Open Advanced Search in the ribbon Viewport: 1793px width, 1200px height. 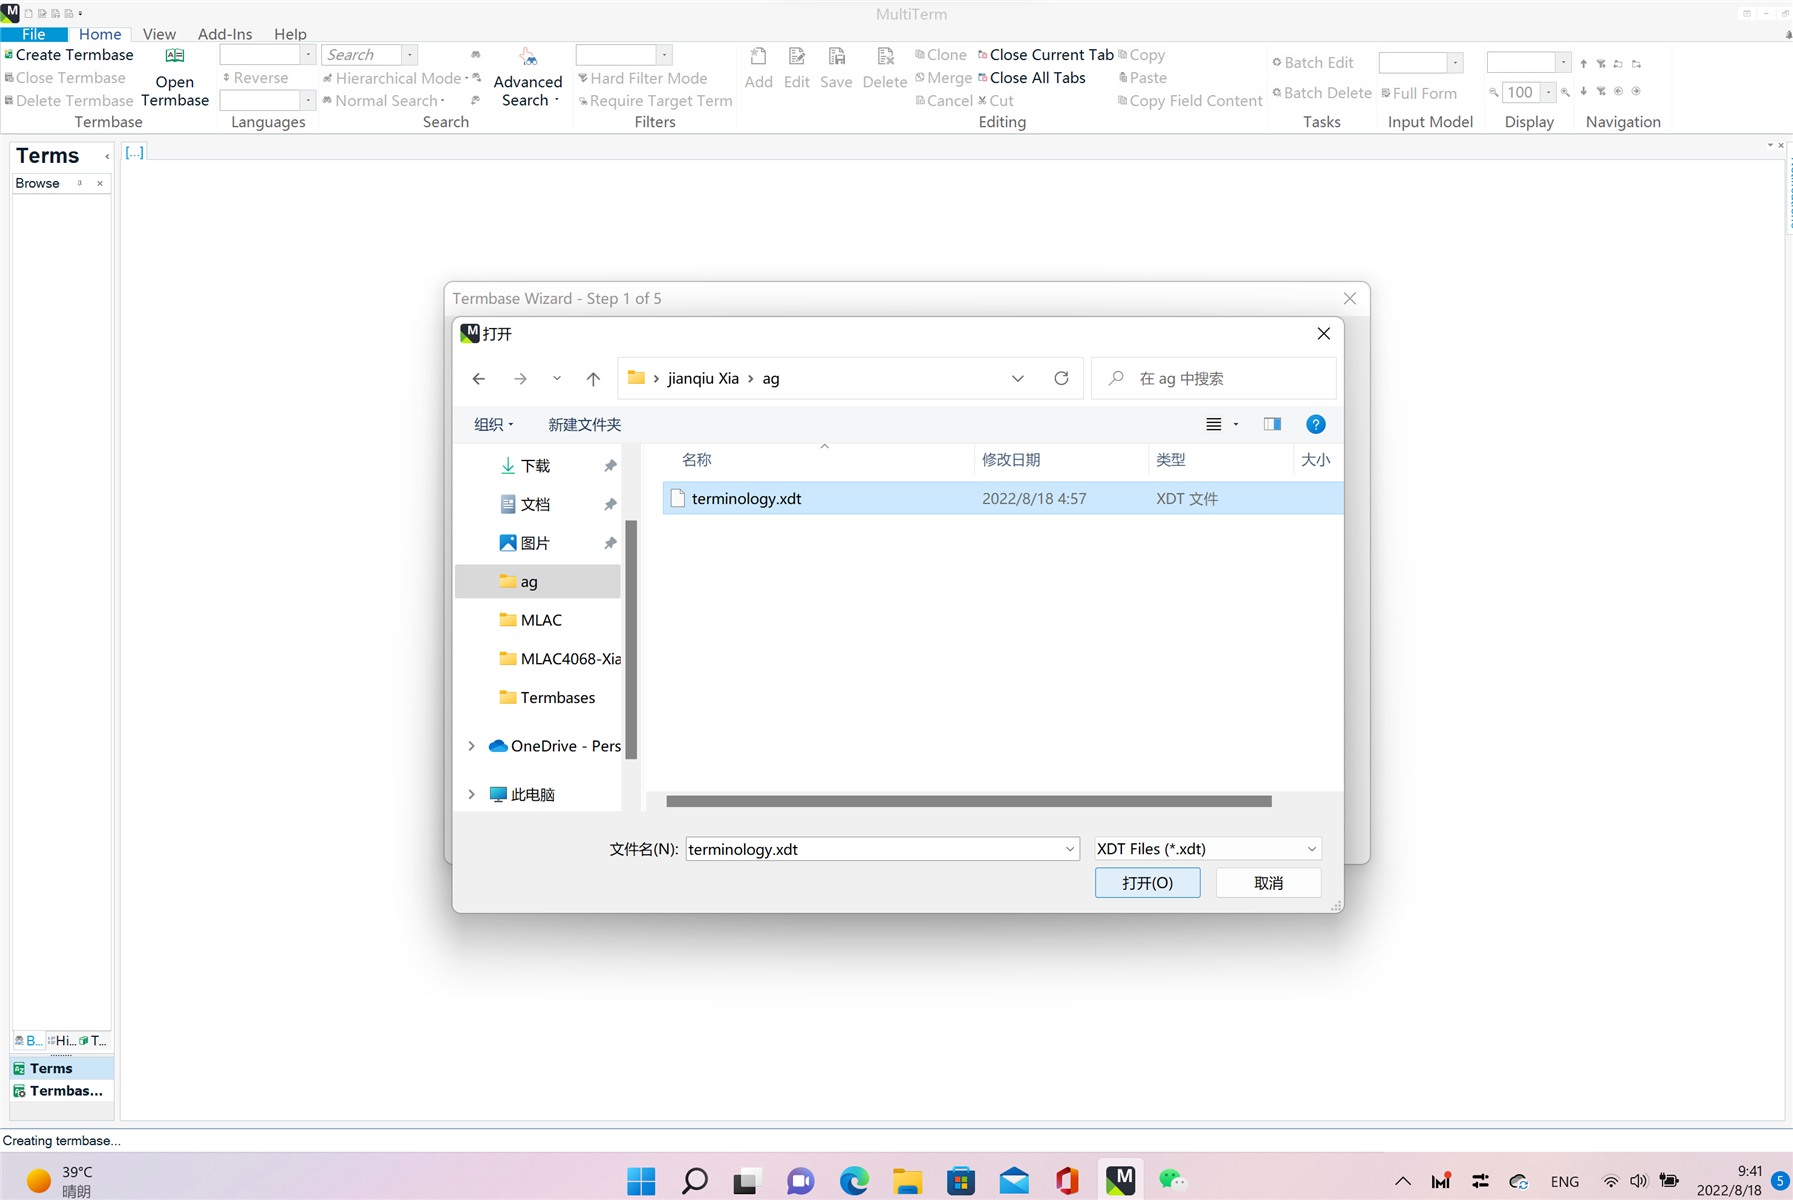point(528,78)
